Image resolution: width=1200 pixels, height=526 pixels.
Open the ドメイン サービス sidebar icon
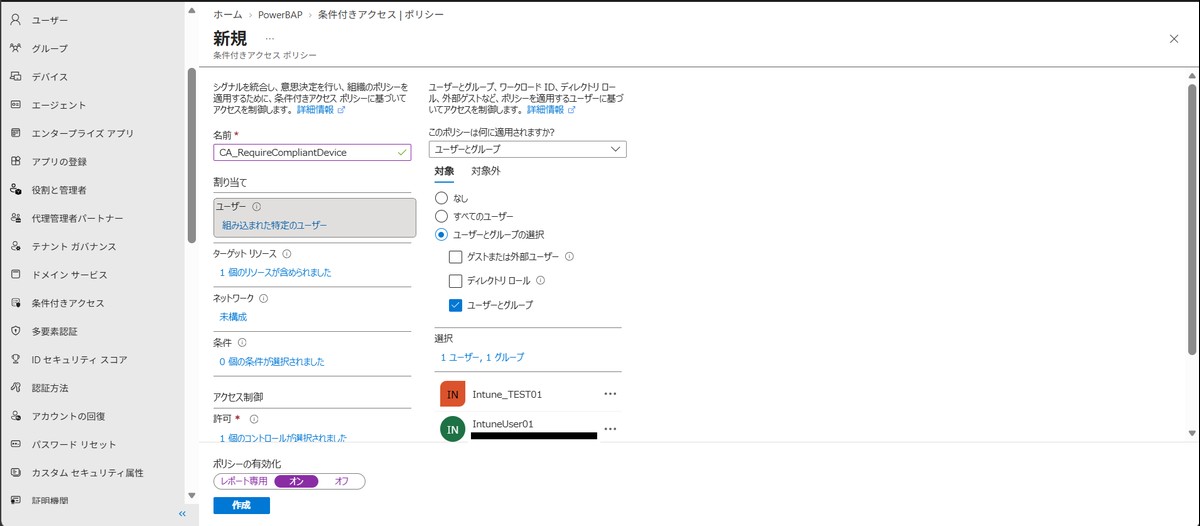[x=15, y=274]
